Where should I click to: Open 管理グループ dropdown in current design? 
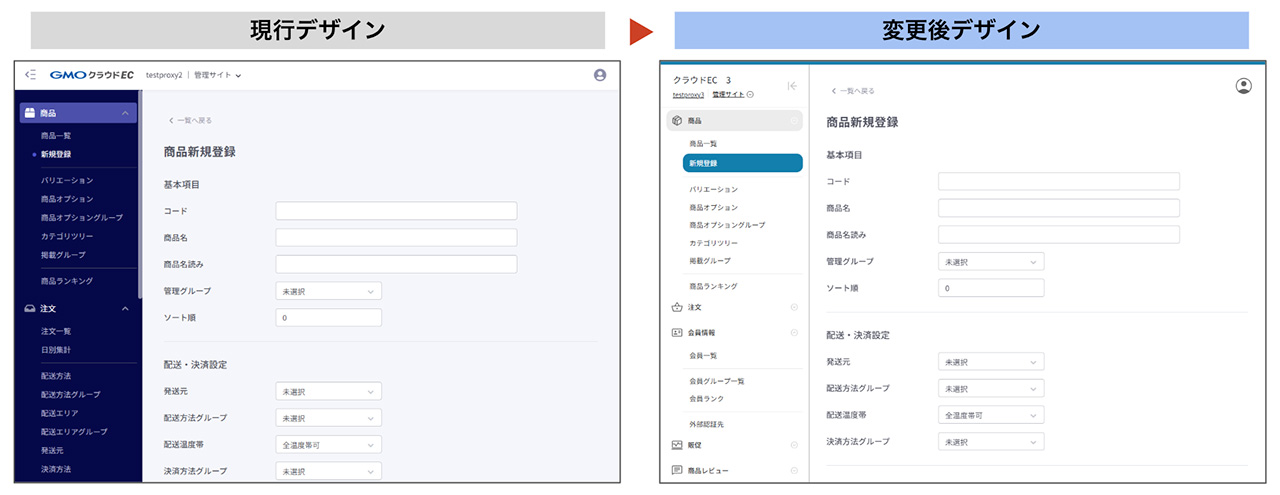[x=329, y=291]
